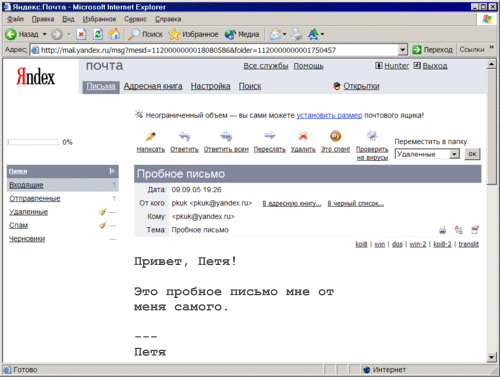The width and height of the screenshot is (500, 377).
Task: Click the Все службы link
Action: pyautogui.click(x=266, y=66)
